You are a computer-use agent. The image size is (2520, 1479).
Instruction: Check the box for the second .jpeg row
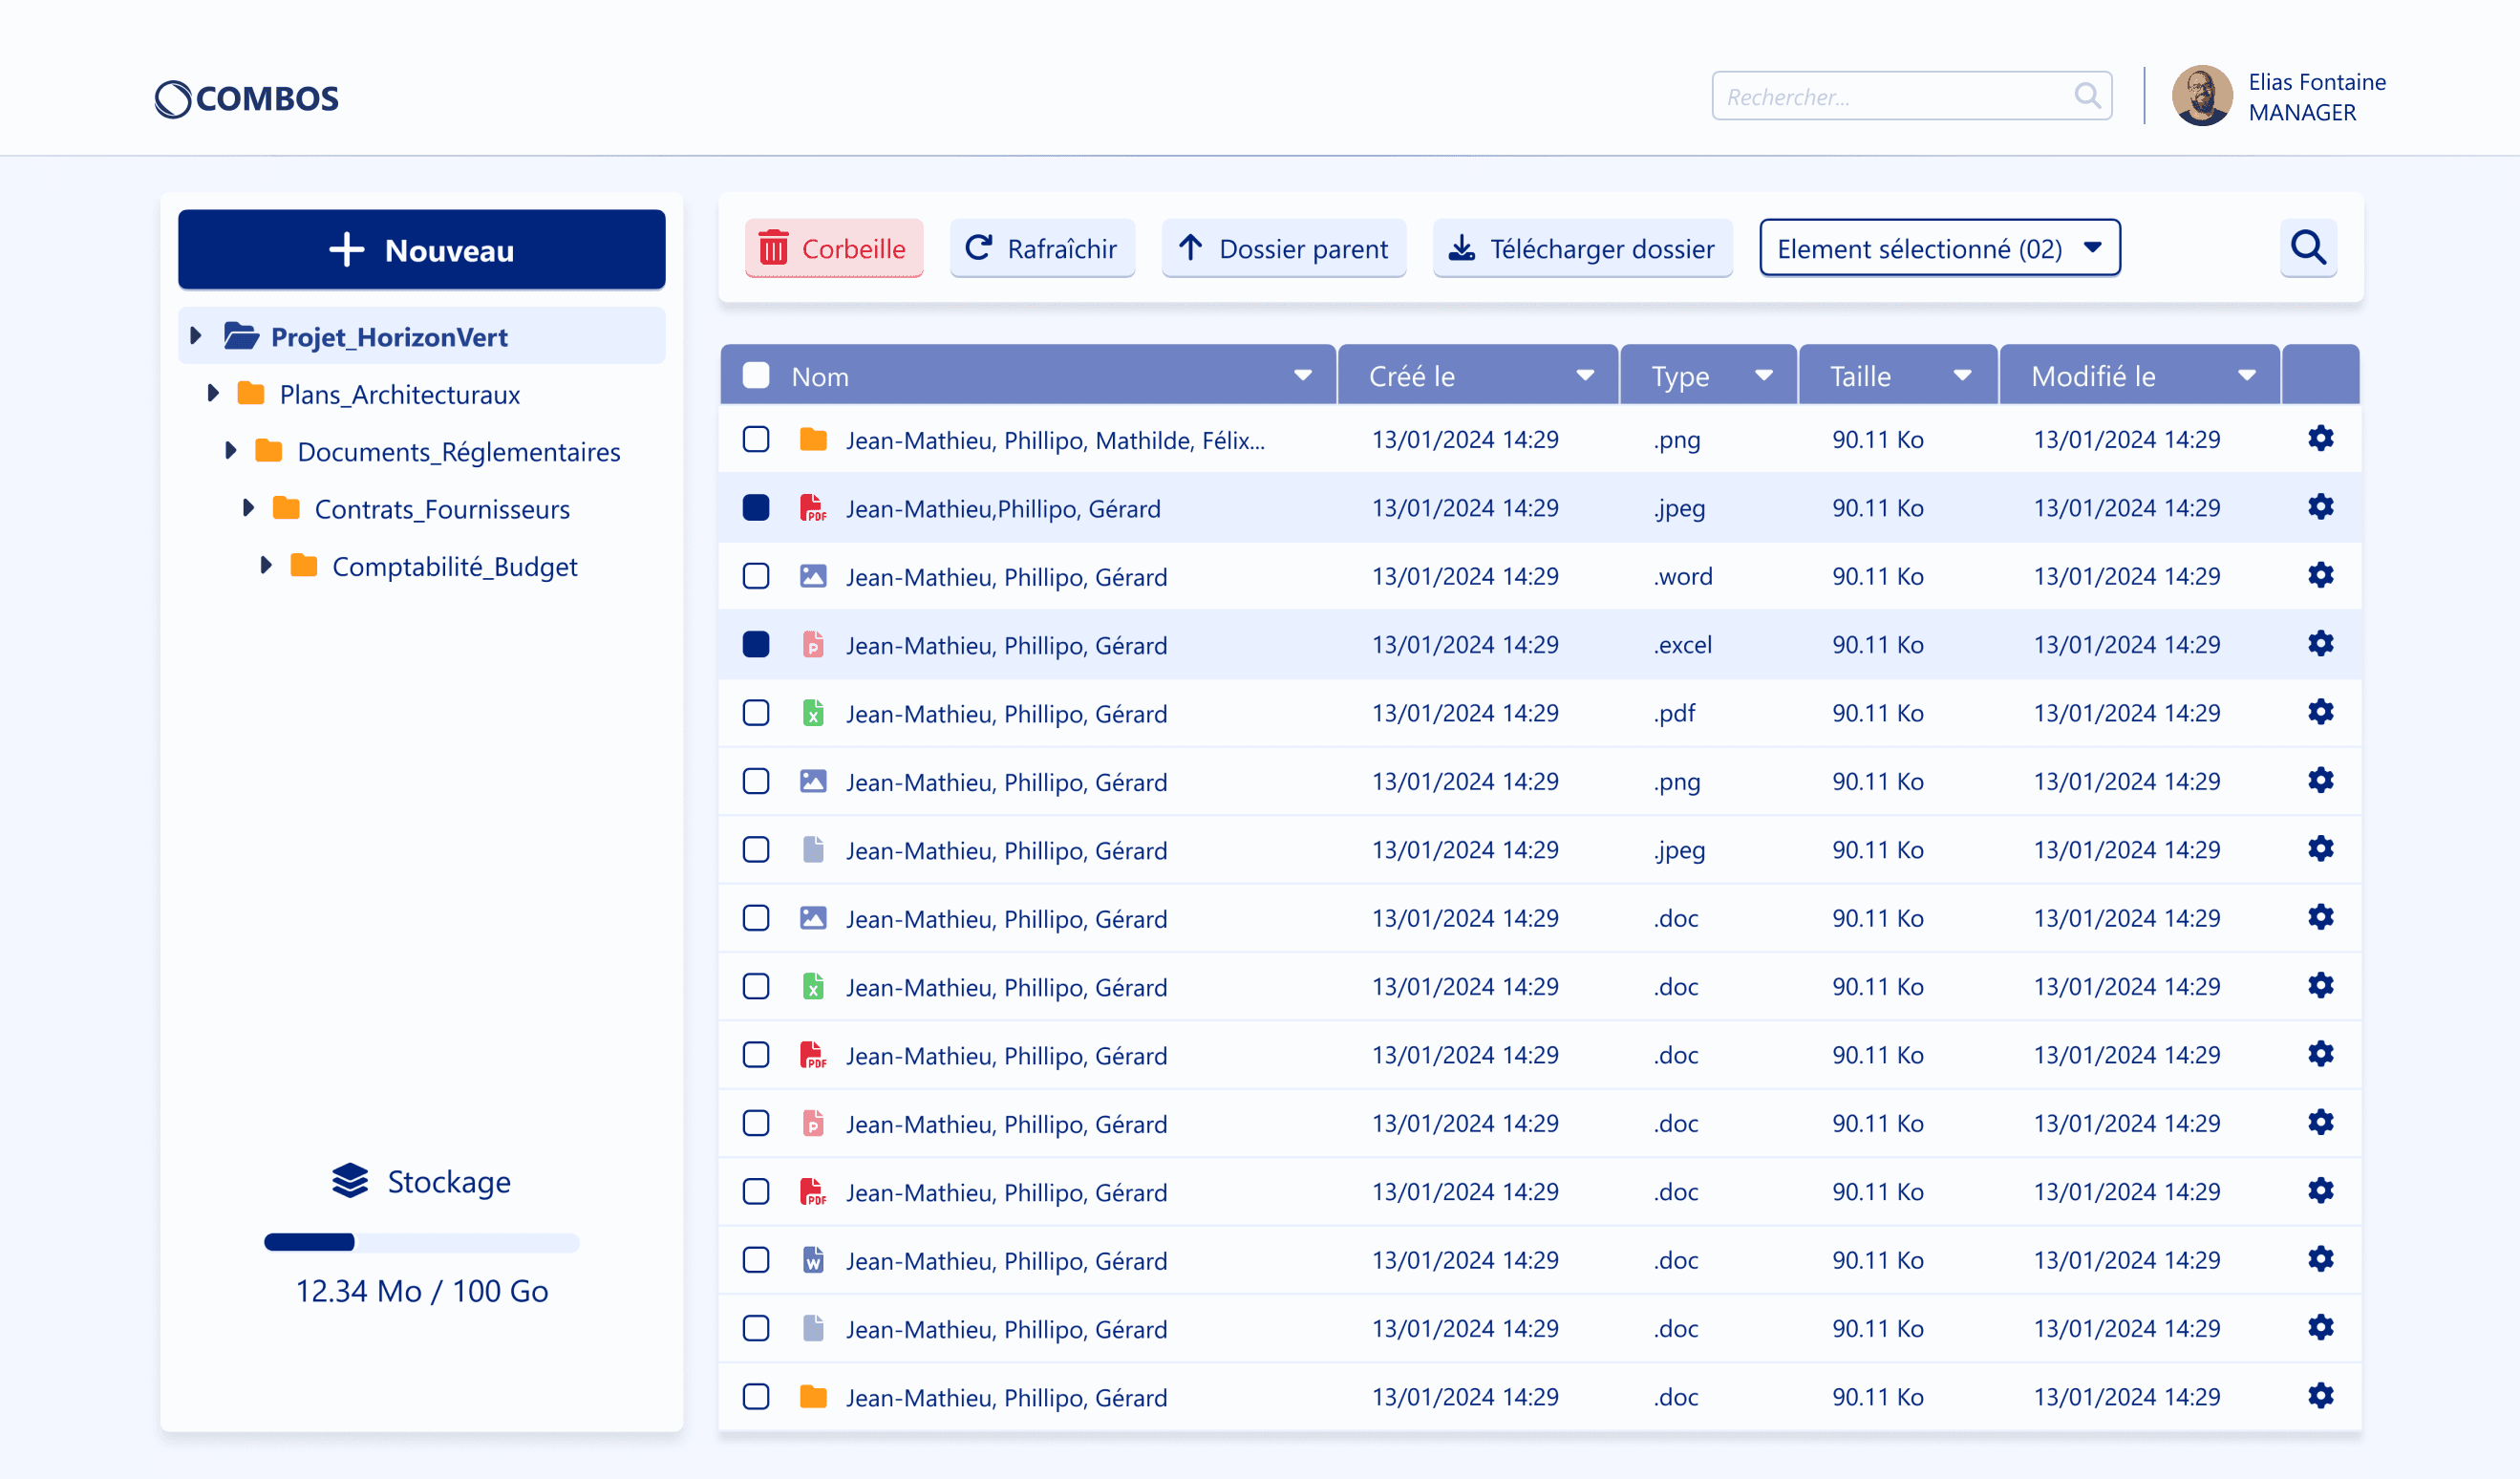click(x=756, y=850)
